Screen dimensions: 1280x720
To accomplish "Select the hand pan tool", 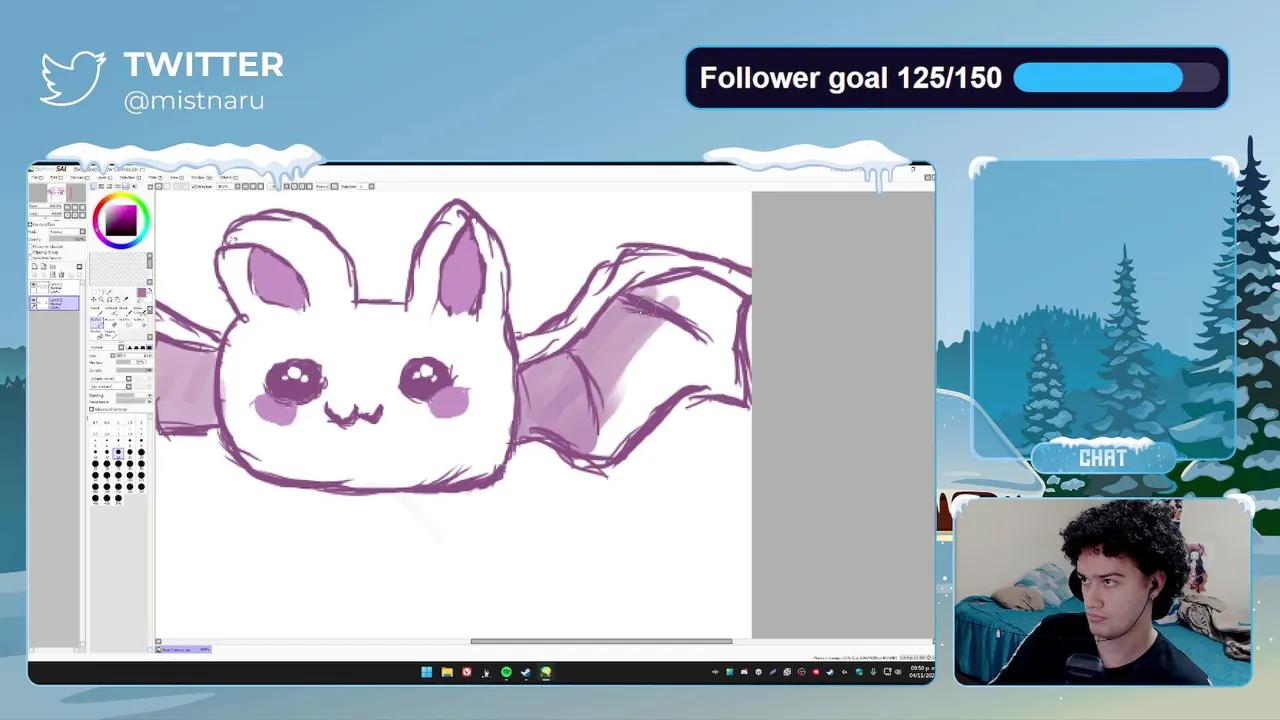I will [117, 299].
